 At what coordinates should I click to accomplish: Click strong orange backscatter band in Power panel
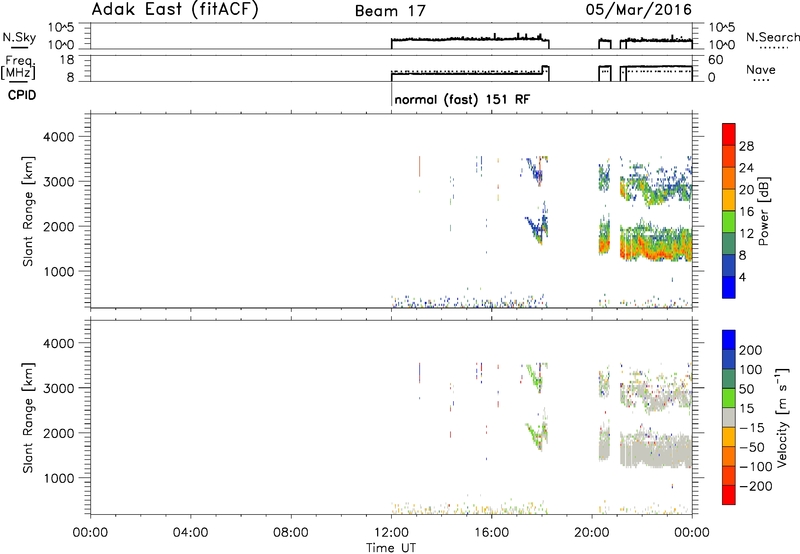[658, 250]
